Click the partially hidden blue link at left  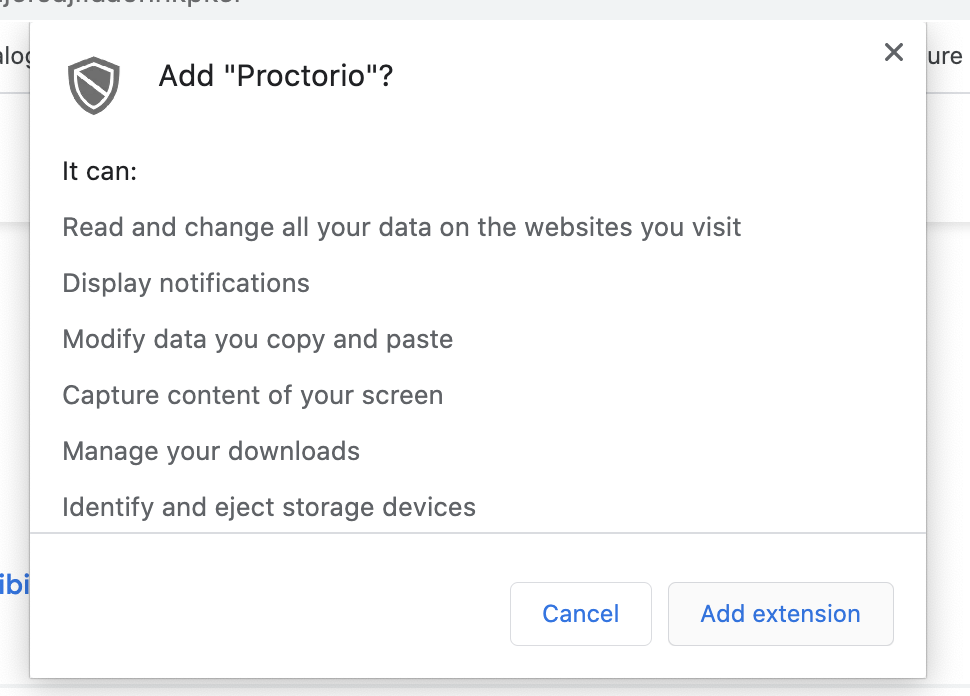(14, 585)
